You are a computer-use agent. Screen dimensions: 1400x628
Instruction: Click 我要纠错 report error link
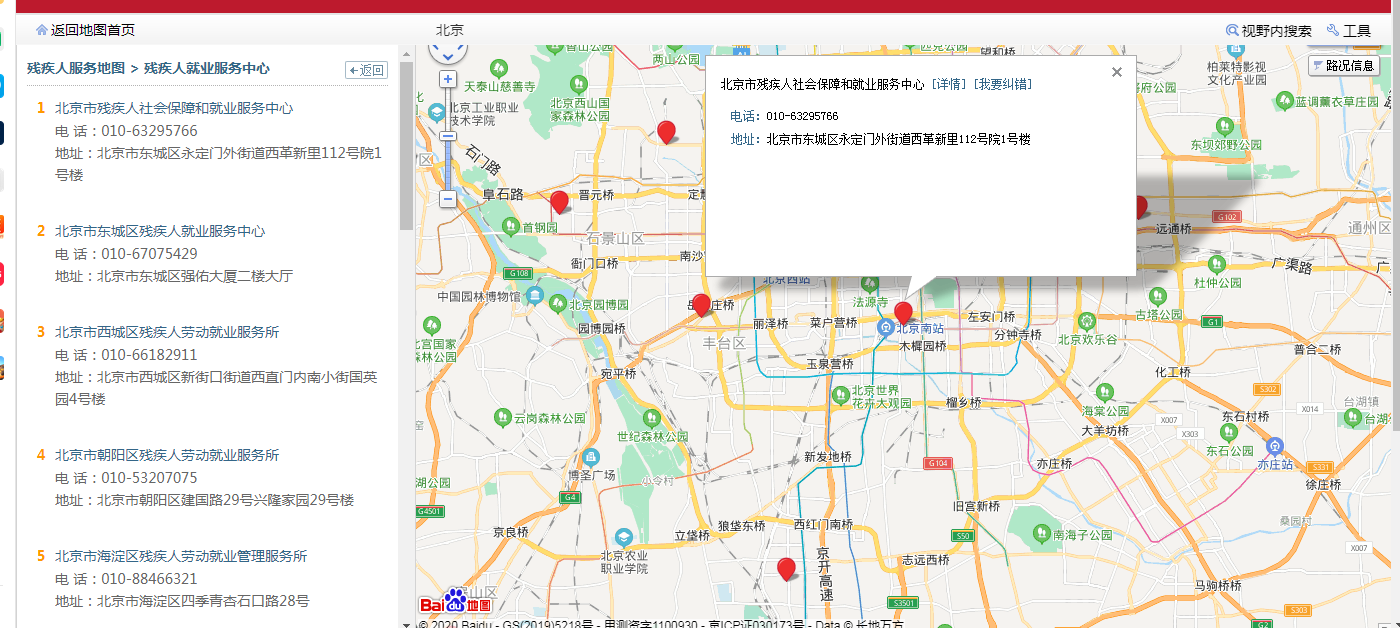[x=1003, y=85]
